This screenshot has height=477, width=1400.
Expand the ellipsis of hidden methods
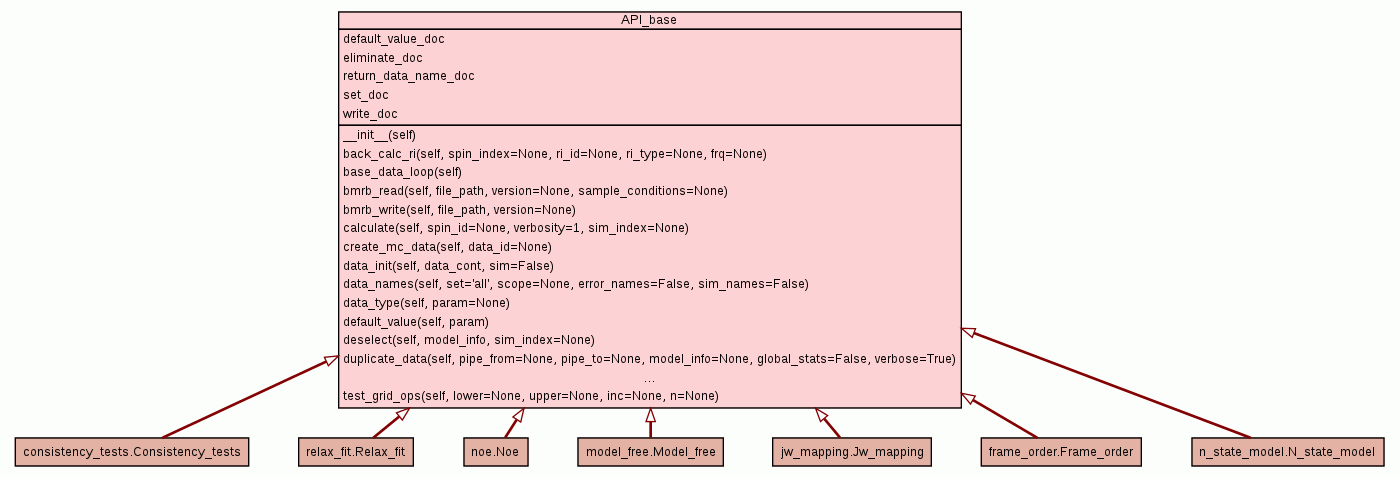649,378
